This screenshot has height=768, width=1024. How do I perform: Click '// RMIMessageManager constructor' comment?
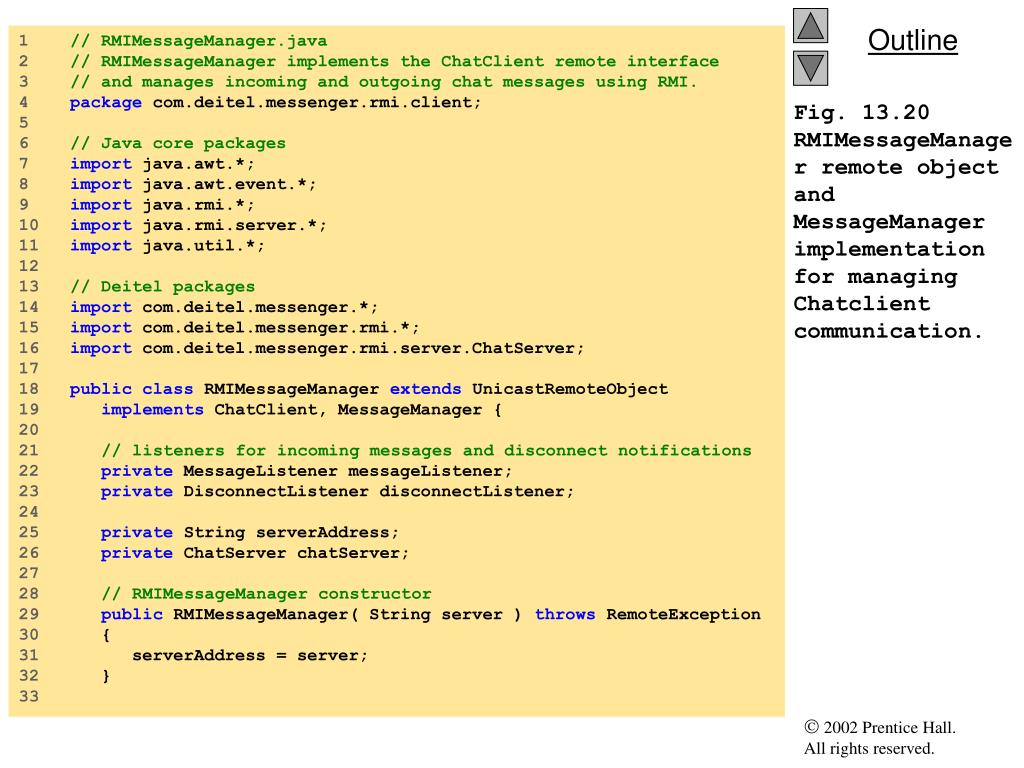tap(266, 594)
